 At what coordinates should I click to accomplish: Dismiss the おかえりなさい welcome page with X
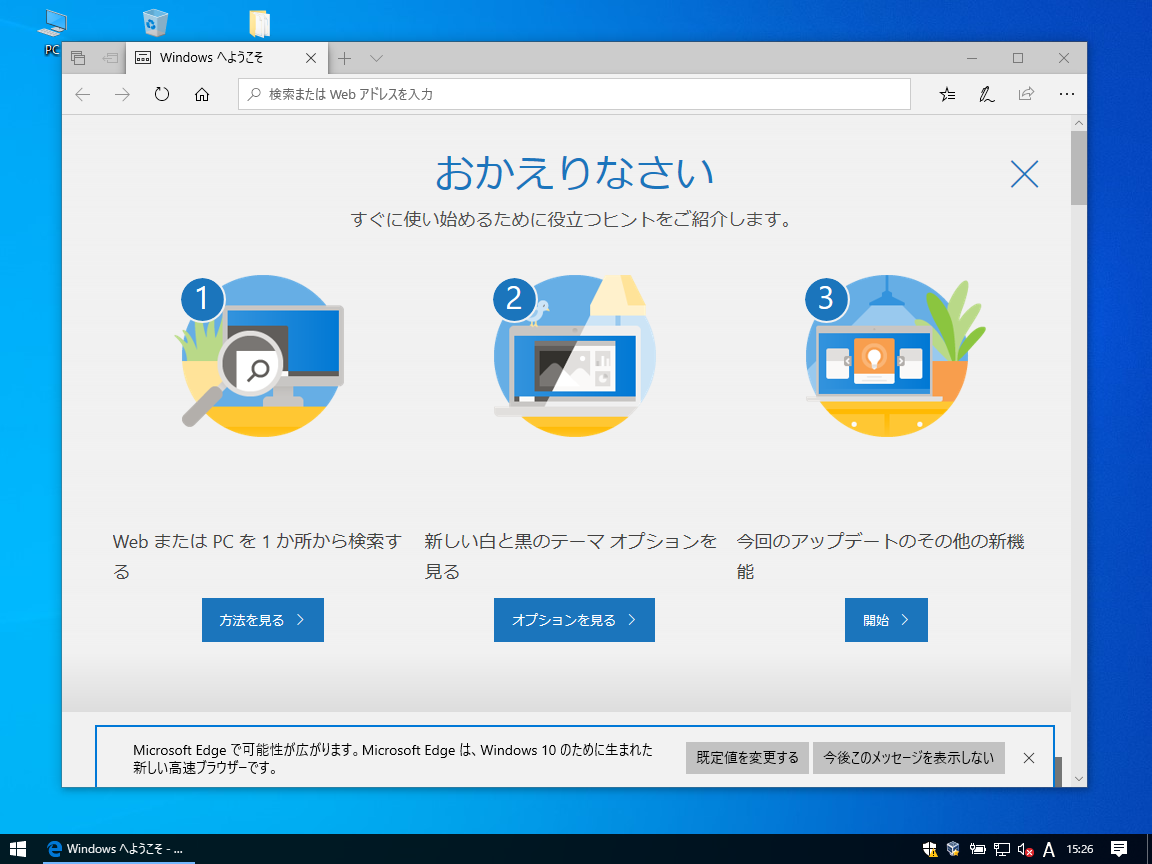click(1024, 174)
